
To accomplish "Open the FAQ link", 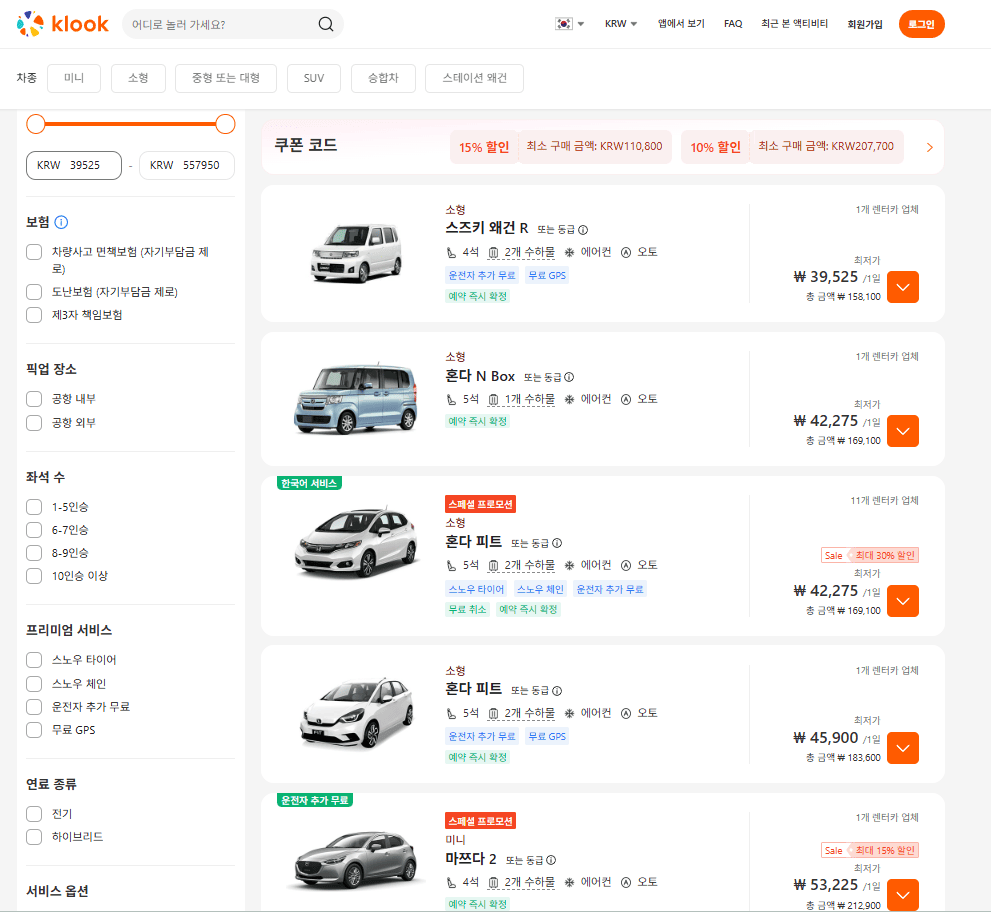I will [733, 24].
